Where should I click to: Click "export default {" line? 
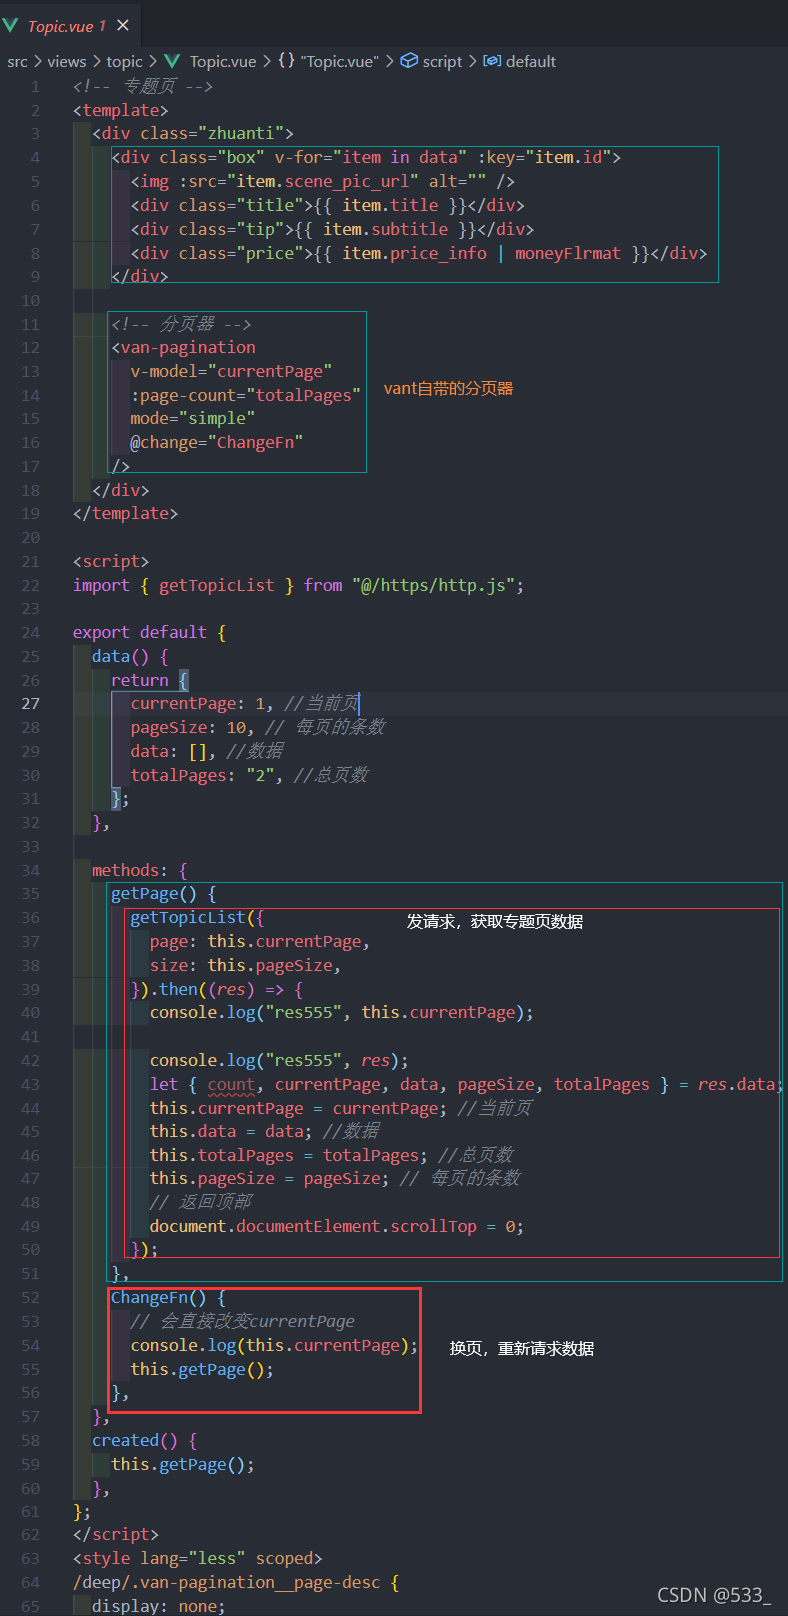tap(149, 633)
